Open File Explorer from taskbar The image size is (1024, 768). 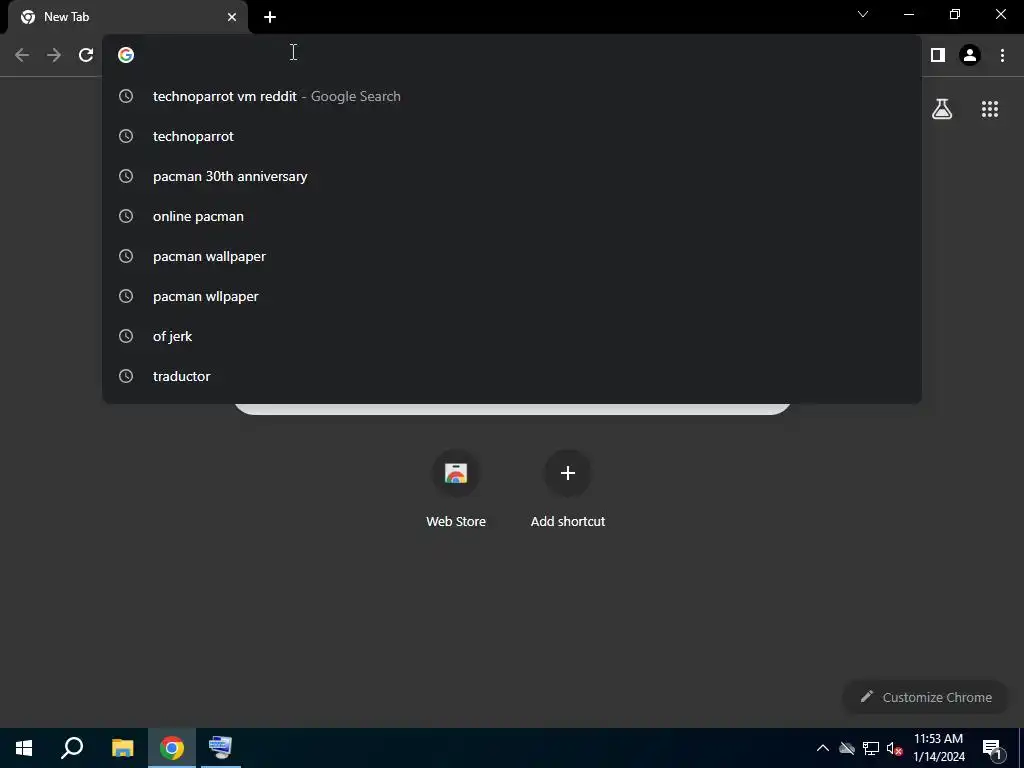(x=122, y=748)
